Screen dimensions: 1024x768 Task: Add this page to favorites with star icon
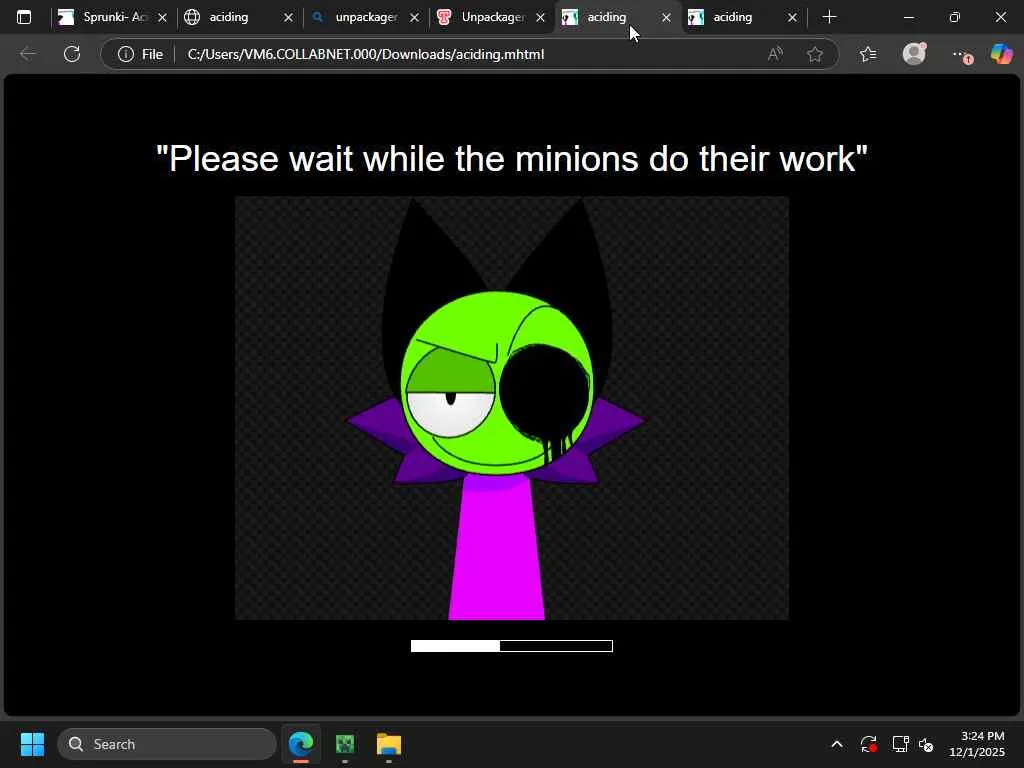814,54
